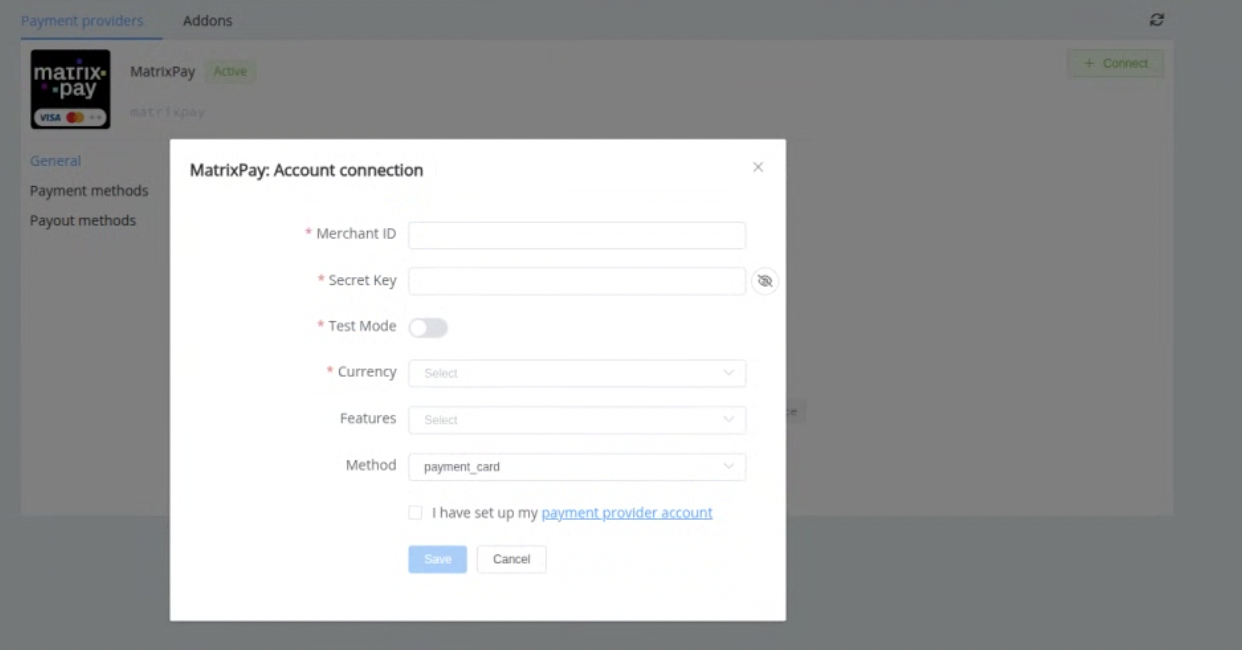This screenshot has height=650, width=1242.
Task: Cancel the account connection dialog
Action: (511, 559)
